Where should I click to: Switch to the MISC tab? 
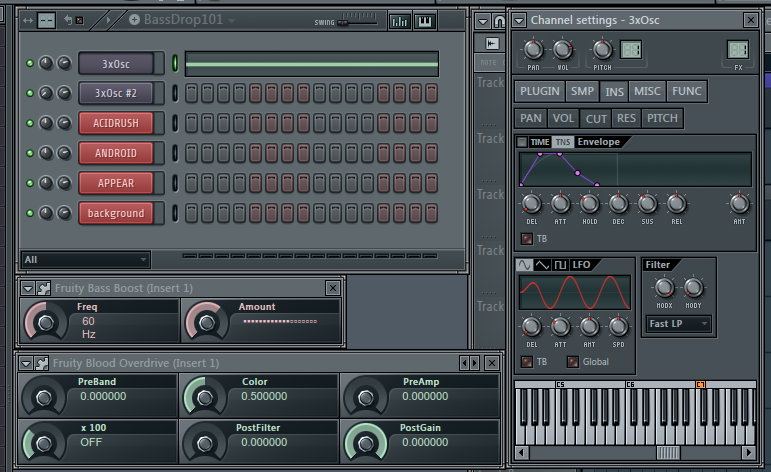click(647, 91)
